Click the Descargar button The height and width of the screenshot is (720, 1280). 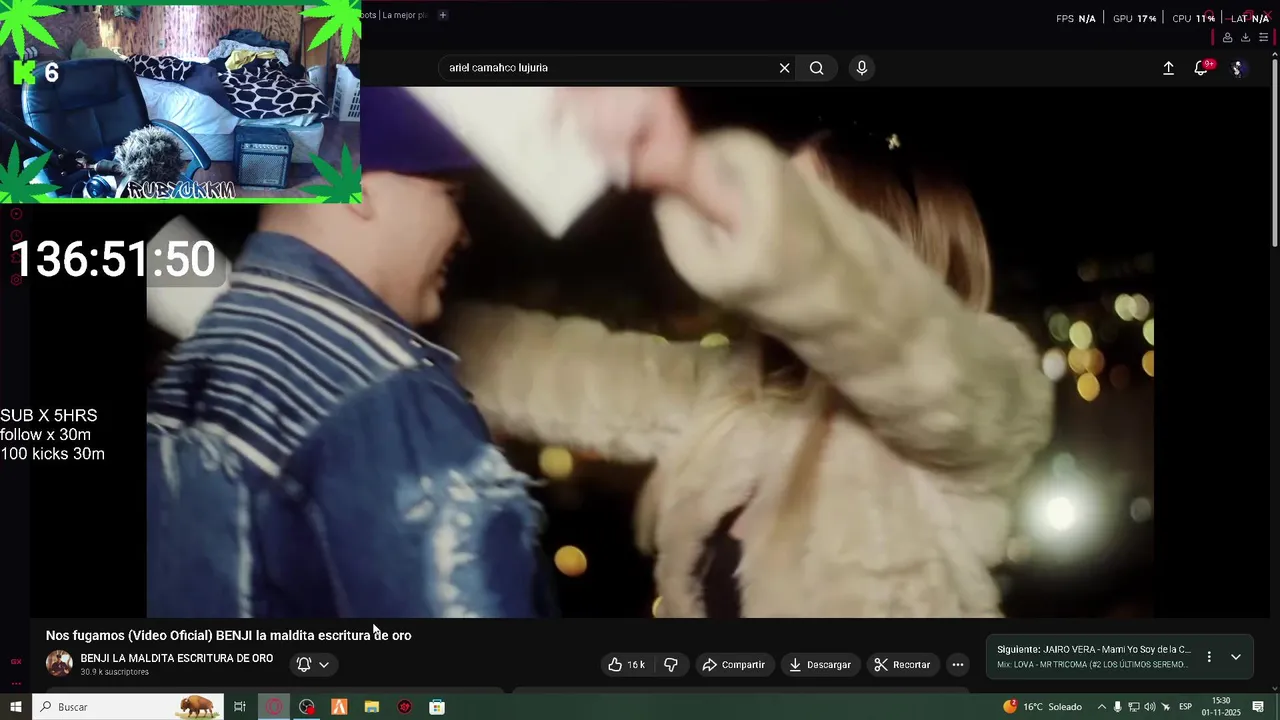pyautogui.click(x=820, y=665)
